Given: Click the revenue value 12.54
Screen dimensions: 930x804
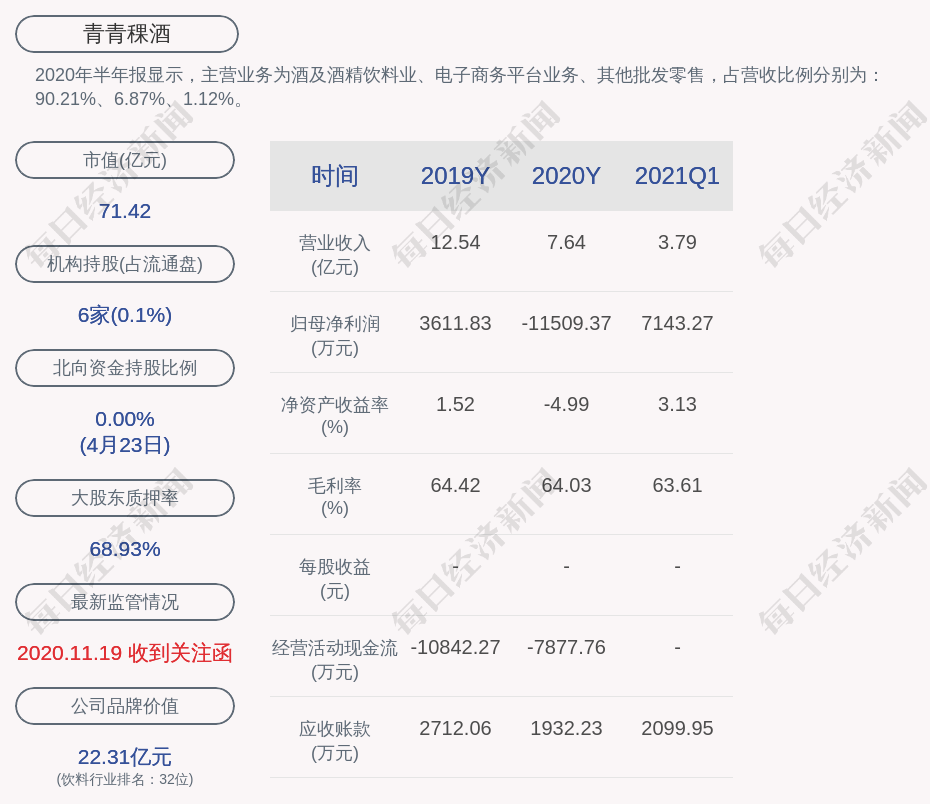Looking at the screenshot, I should click(x=456, y=243).
